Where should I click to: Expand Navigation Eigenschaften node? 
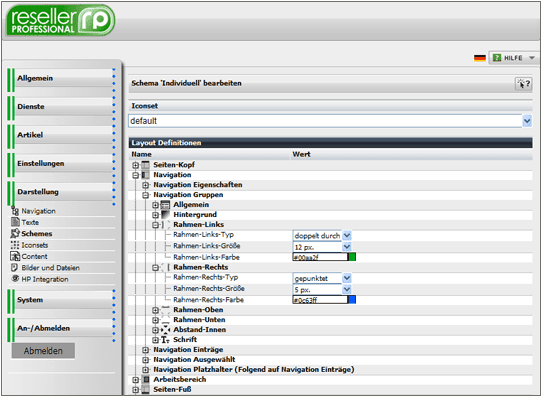[146, 185]
